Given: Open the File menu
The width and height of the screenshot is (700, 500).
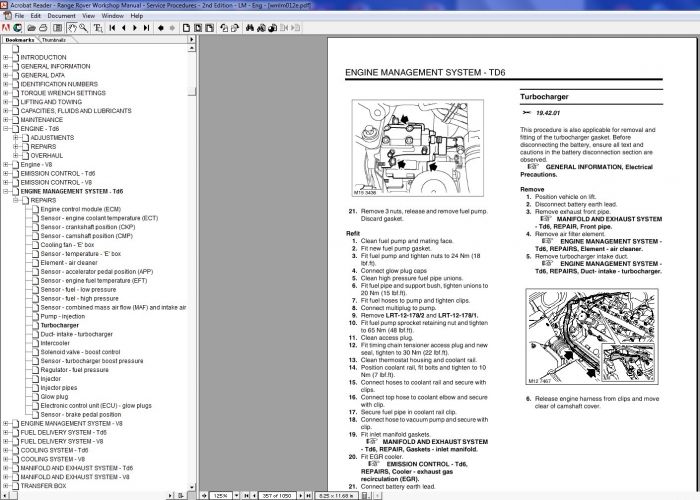Looking at the screenshot, I should 19,16.
